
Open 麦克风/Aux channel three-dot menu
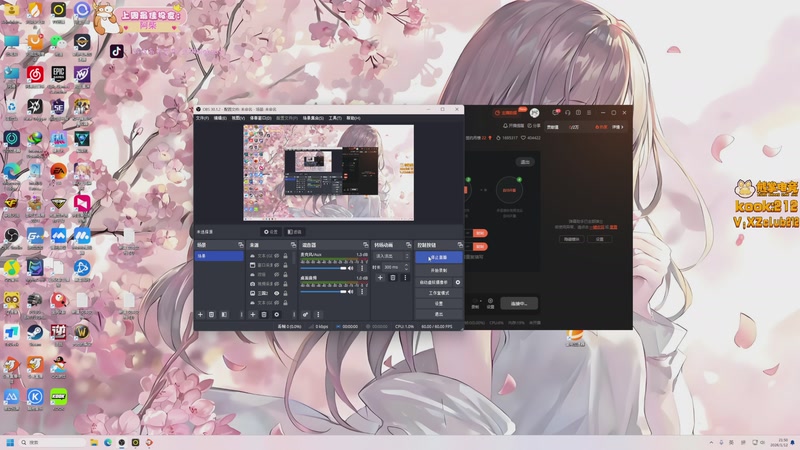click(362, 268)
